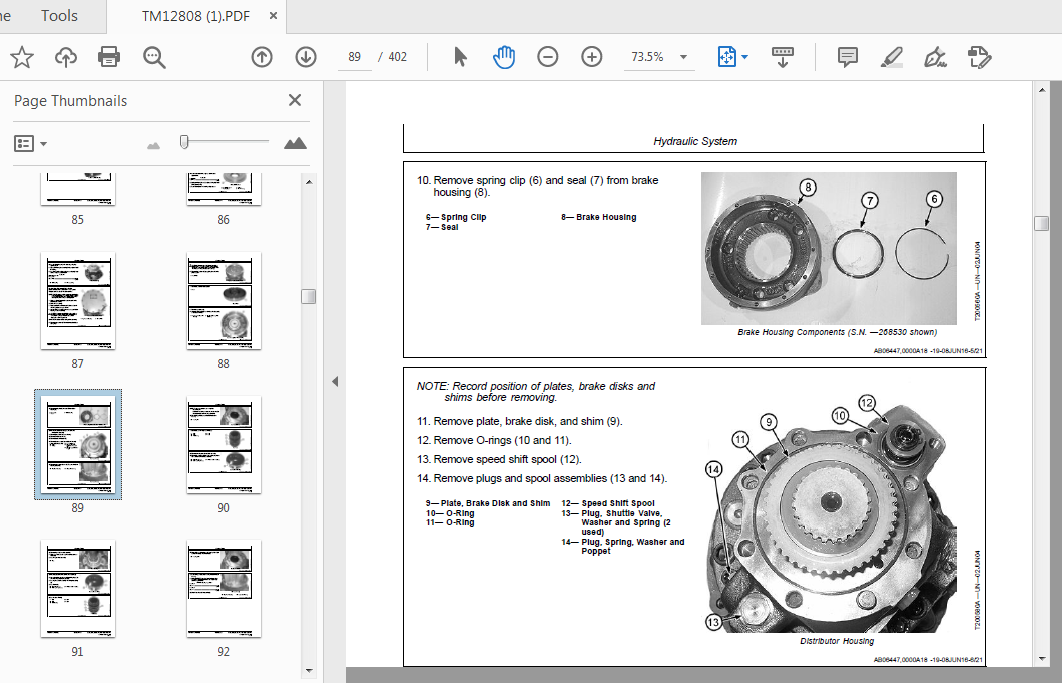Image resolution: width=1062 pixels, height=683 pixels.
Task: Close the Page Thumbnails panel
Action: tap(295, 100)
